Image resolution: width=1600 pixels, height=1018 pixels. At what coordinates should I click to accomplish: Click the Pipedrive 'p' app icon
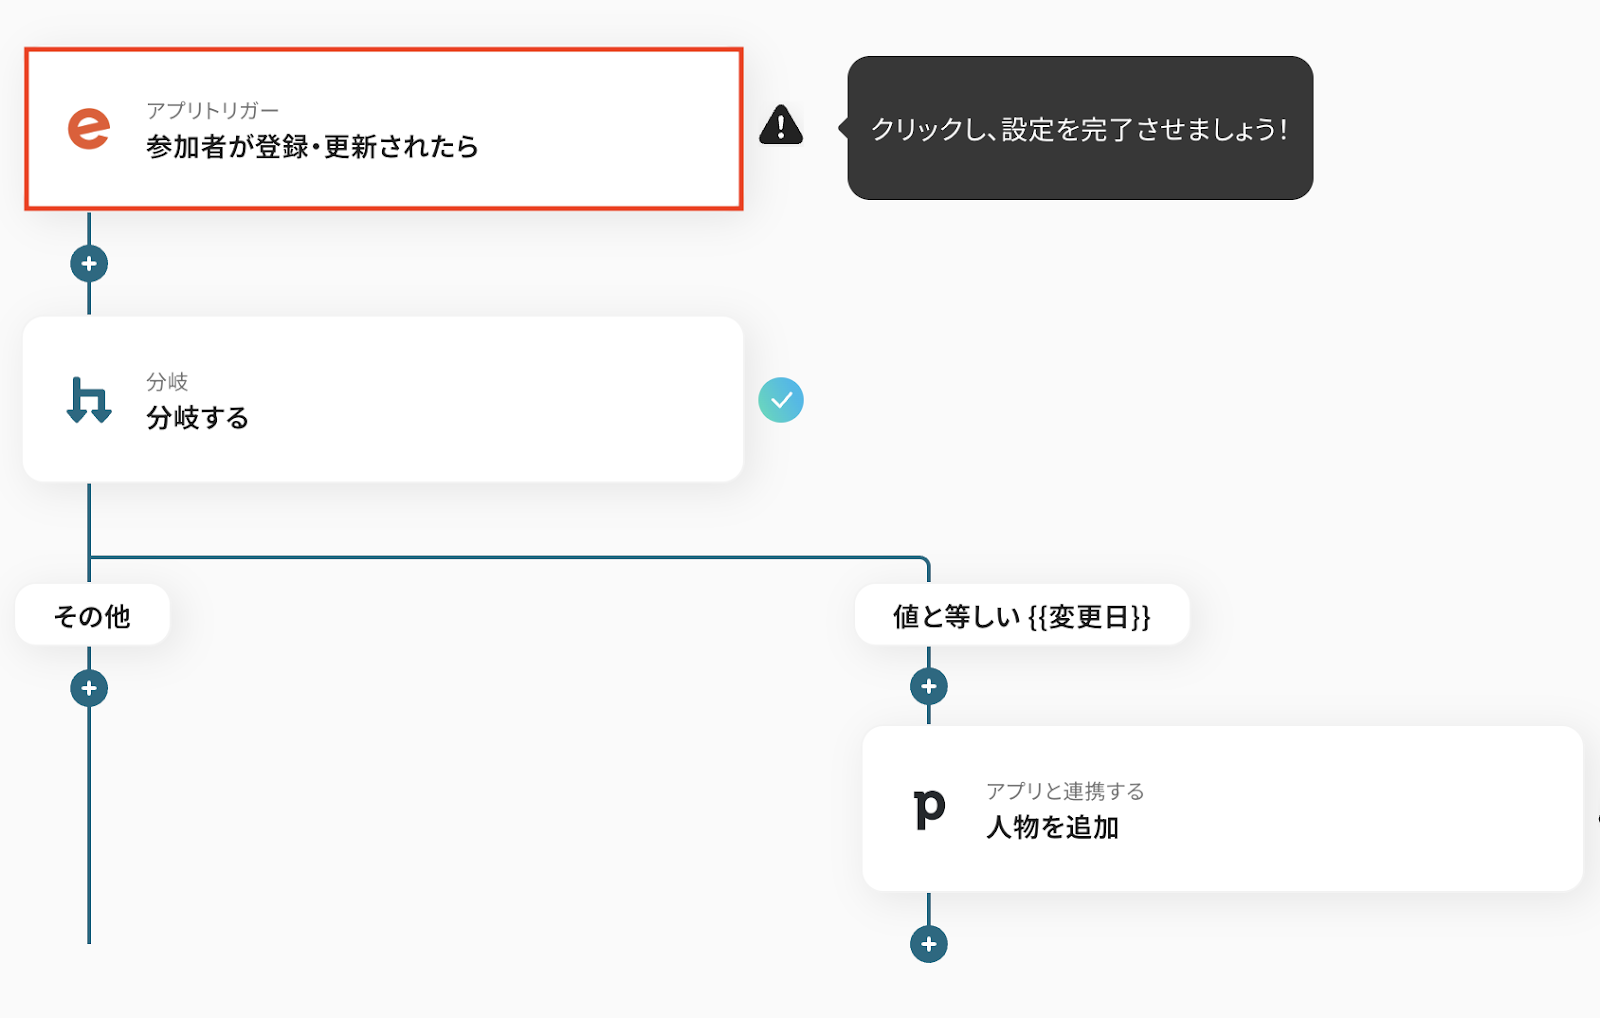tap(929, 808)
